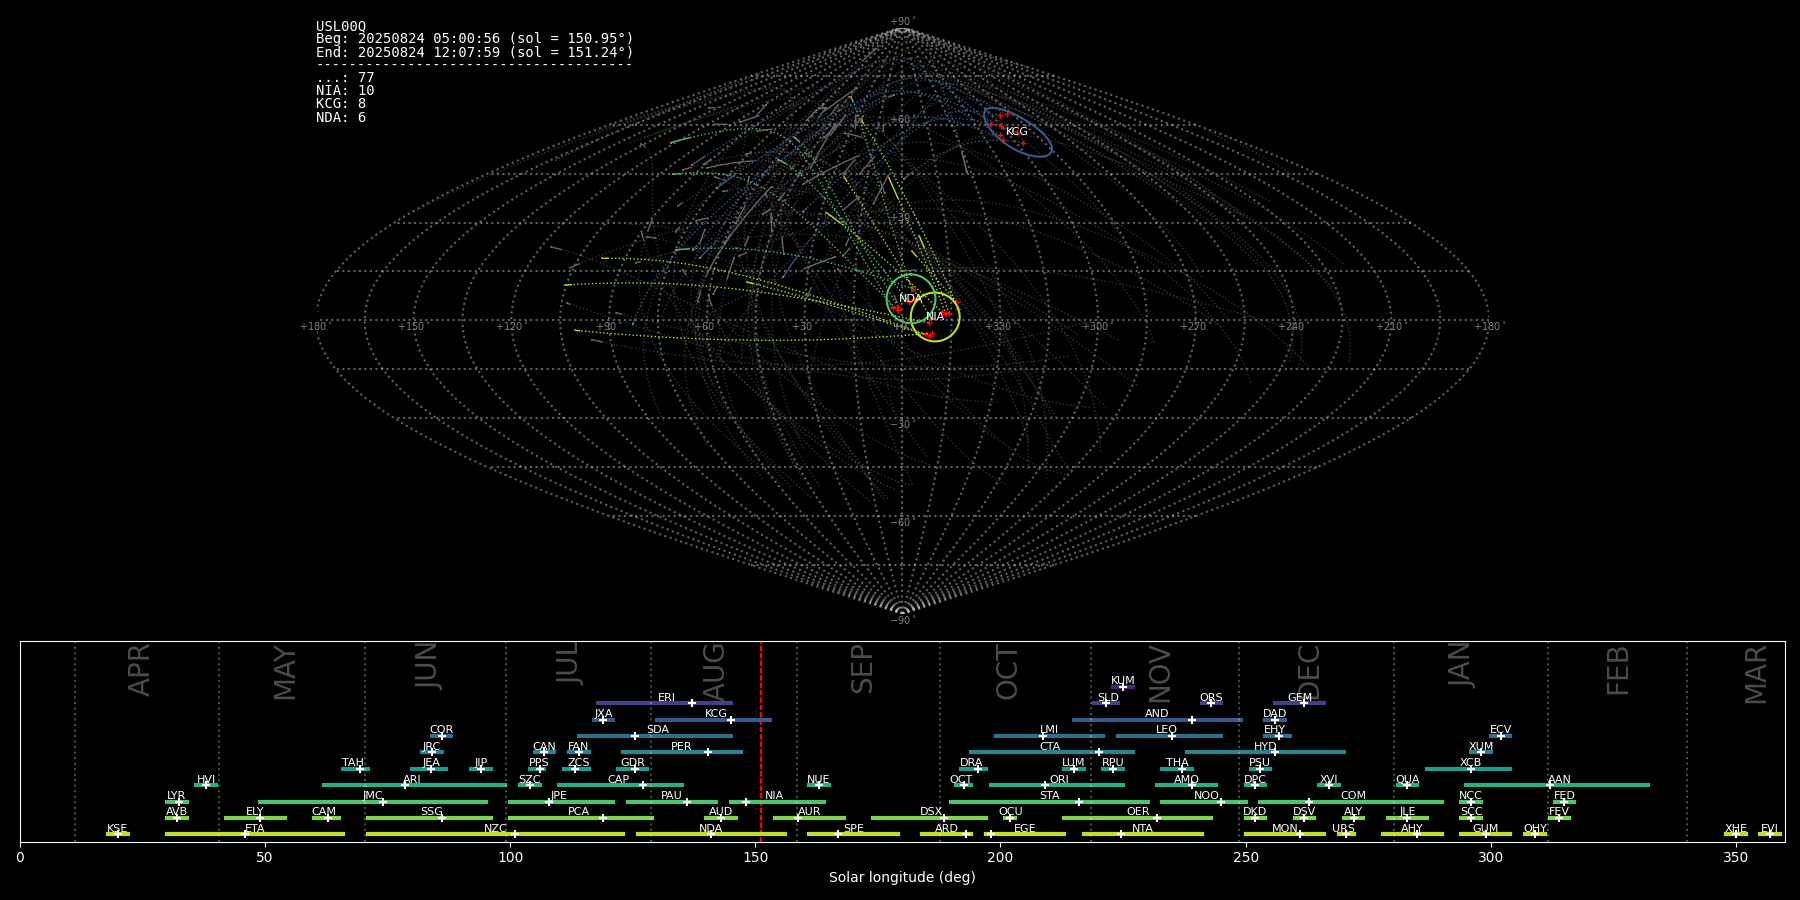
Task: Click the peak marker on GEM bar
Action: coord(1304,703)
